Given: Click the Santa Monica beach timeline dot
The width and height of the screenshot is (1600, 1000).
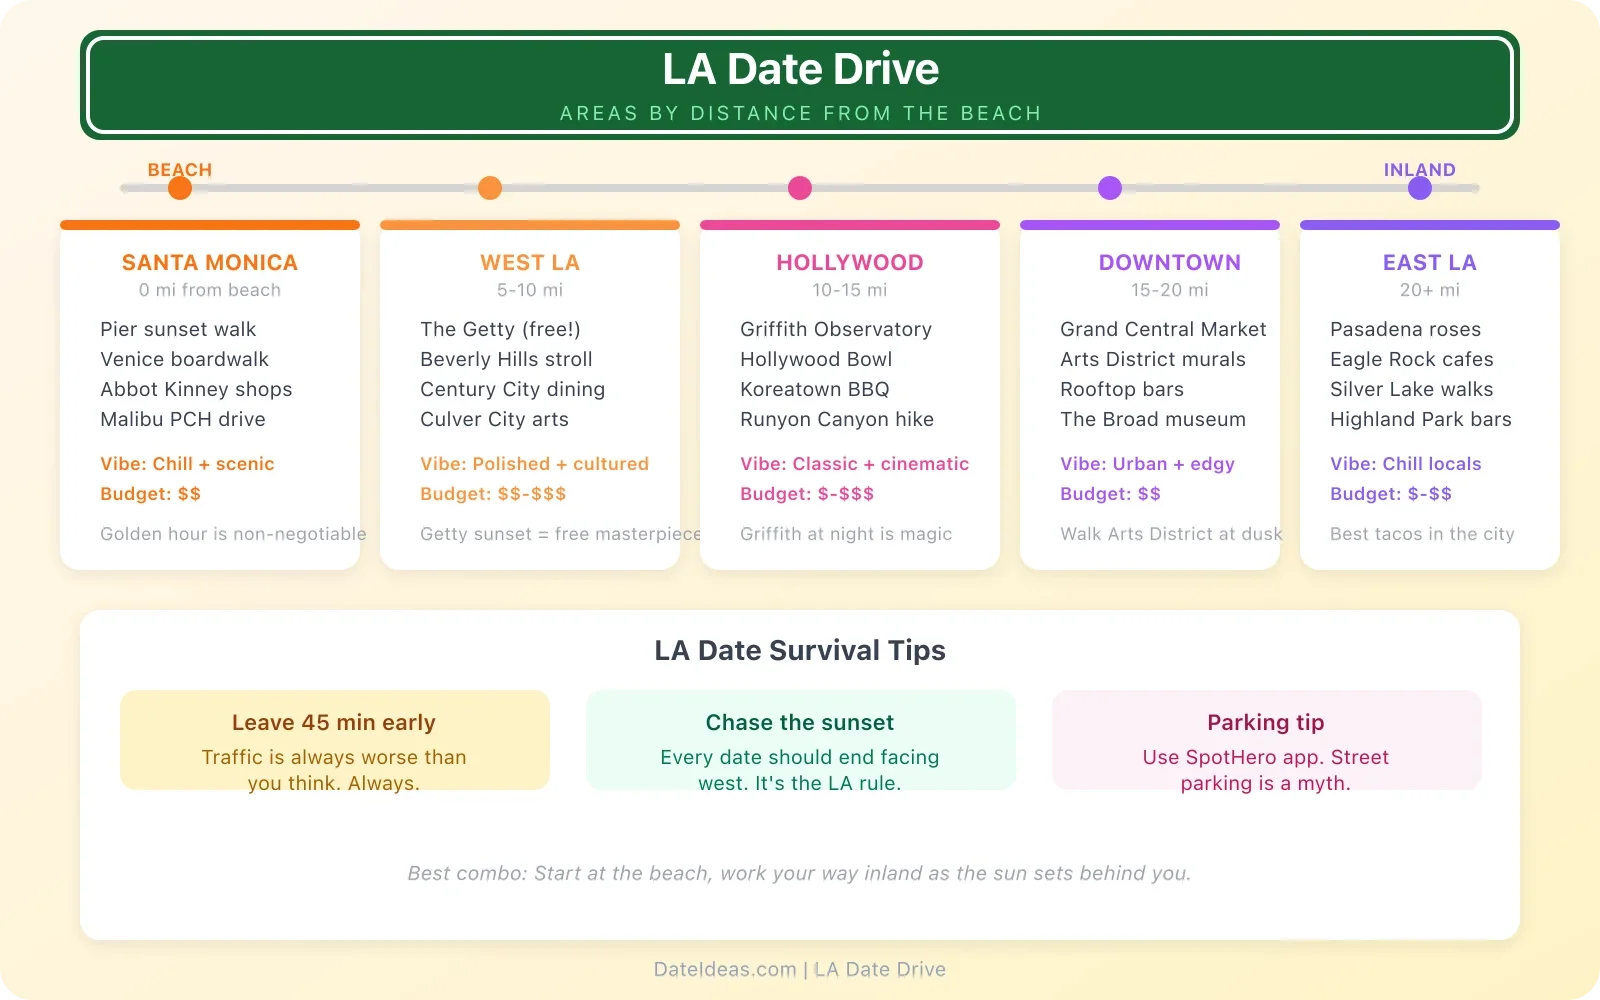Looking at the screenshot, I should coord(180,187).
